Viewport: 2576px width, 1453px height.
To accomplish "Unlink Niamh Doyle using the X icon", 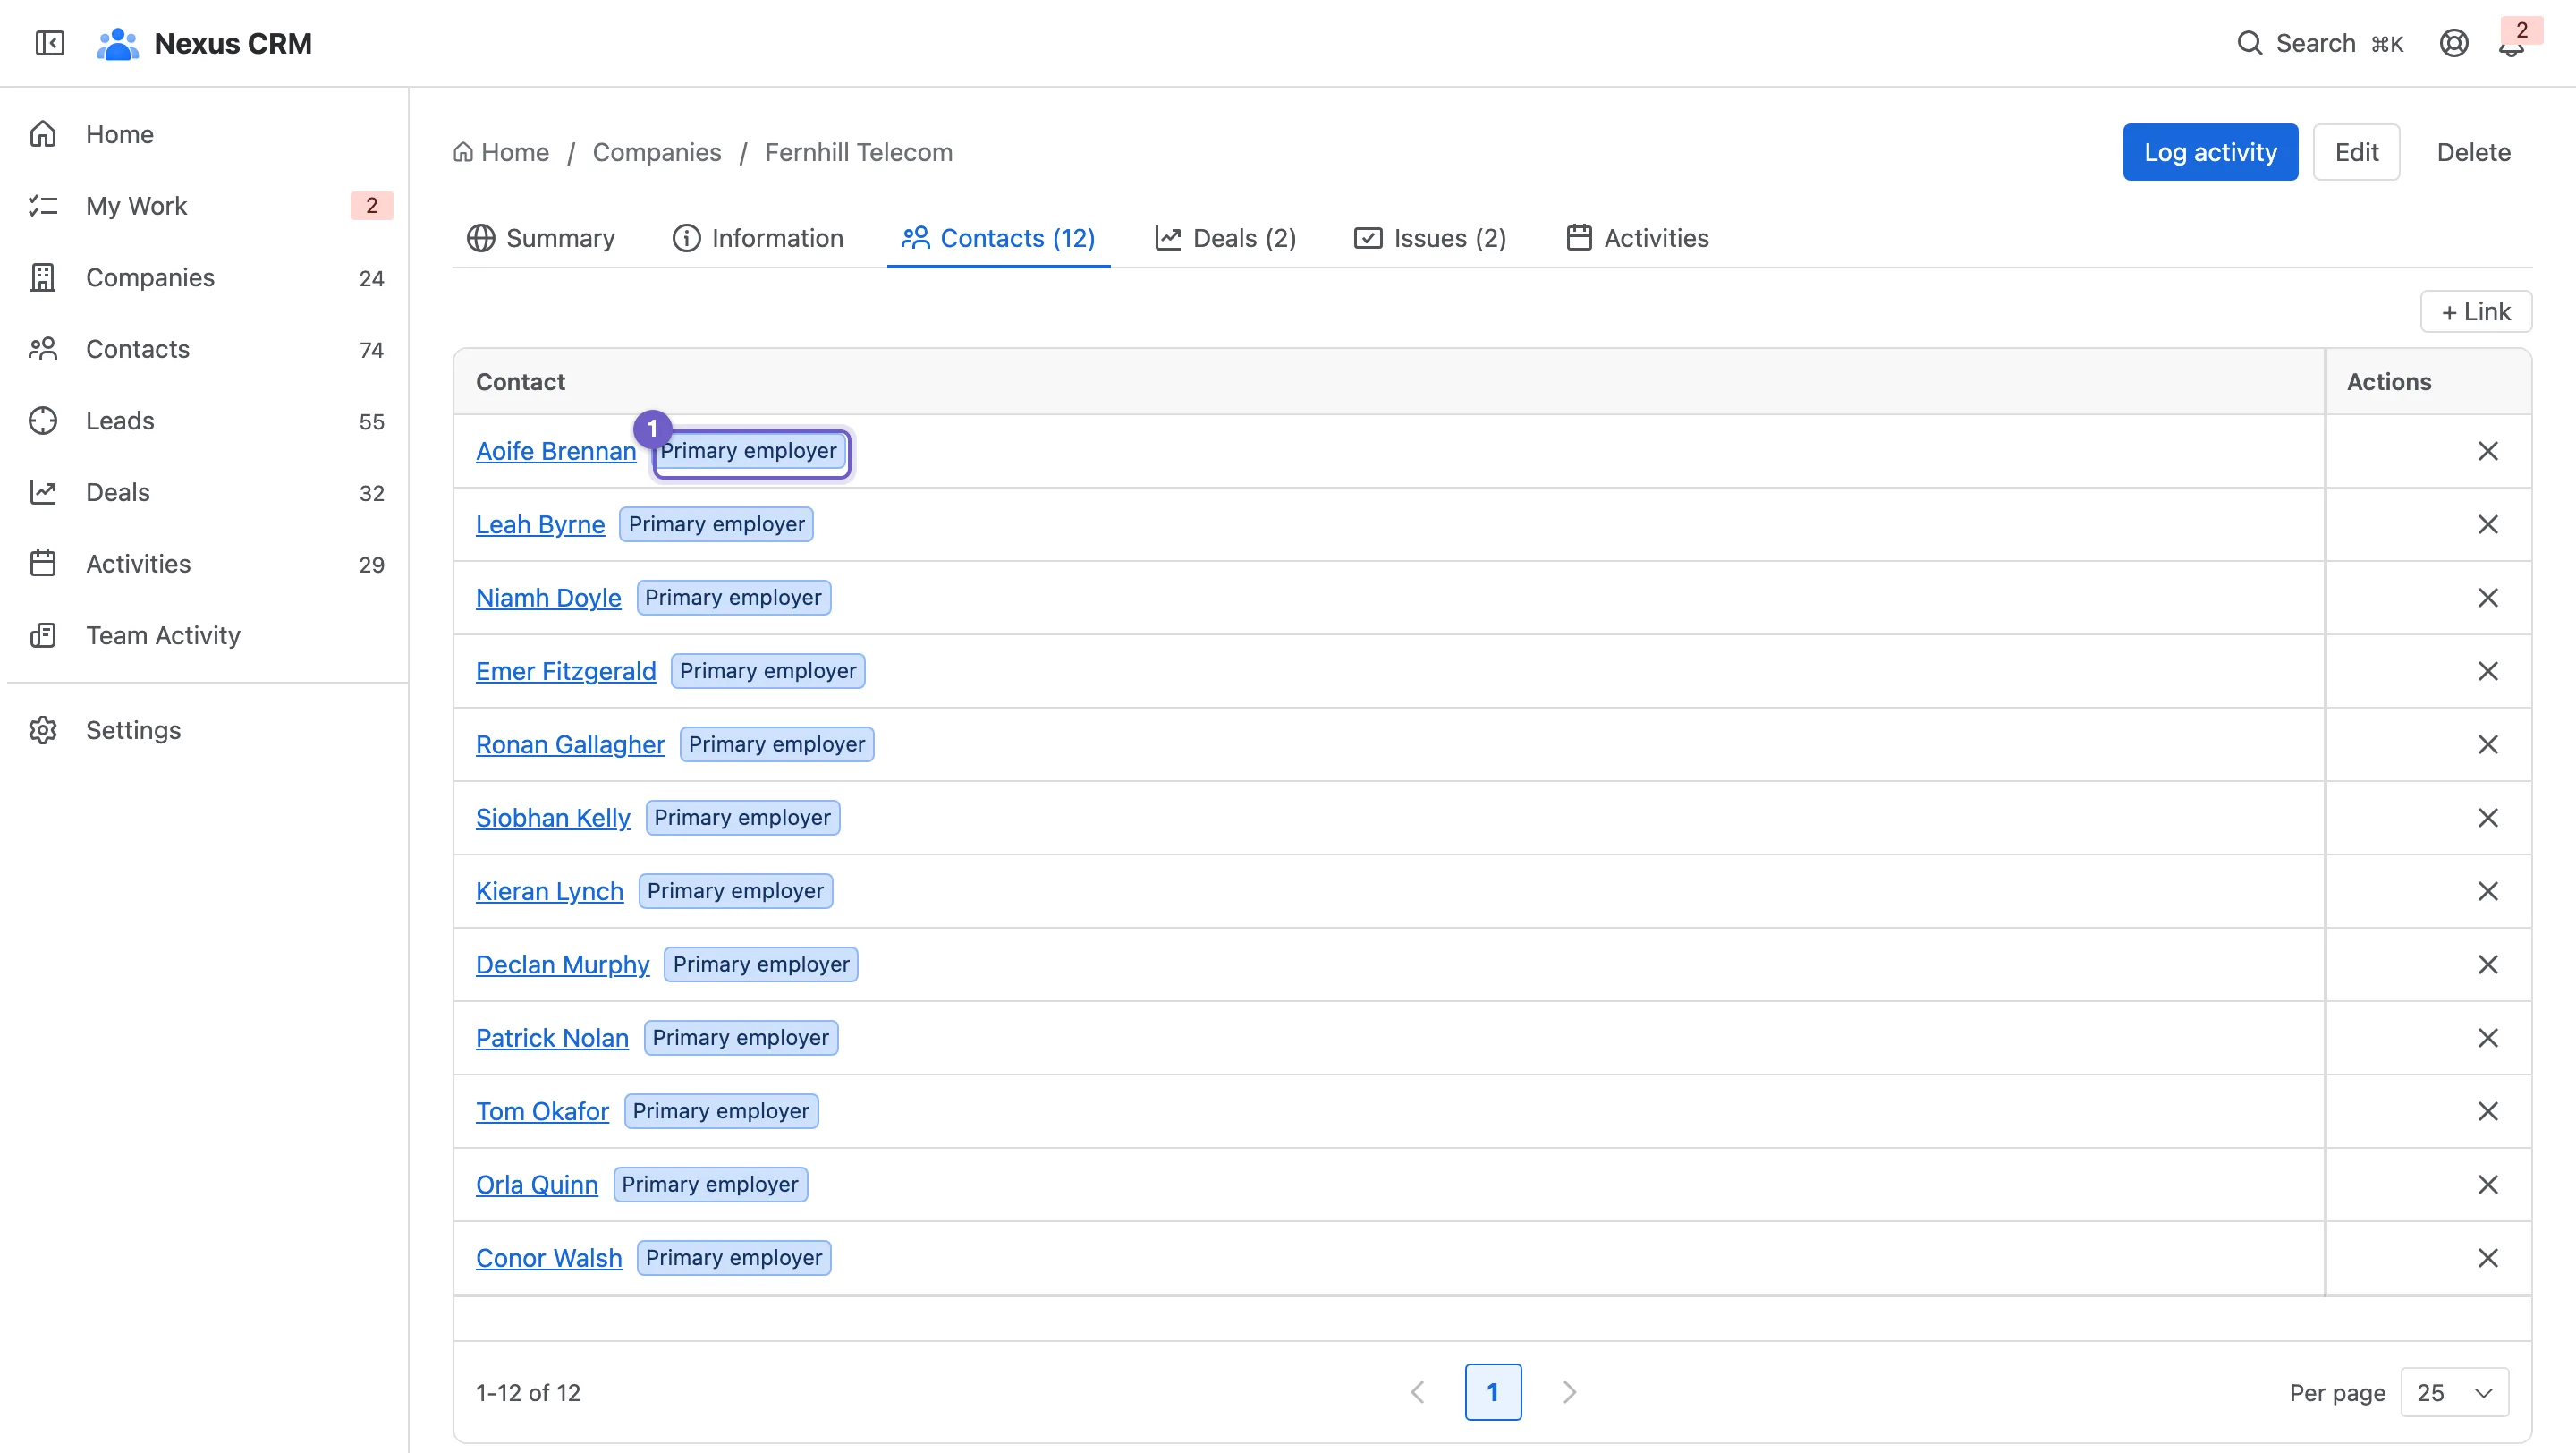I will [x=2488, y=598].
